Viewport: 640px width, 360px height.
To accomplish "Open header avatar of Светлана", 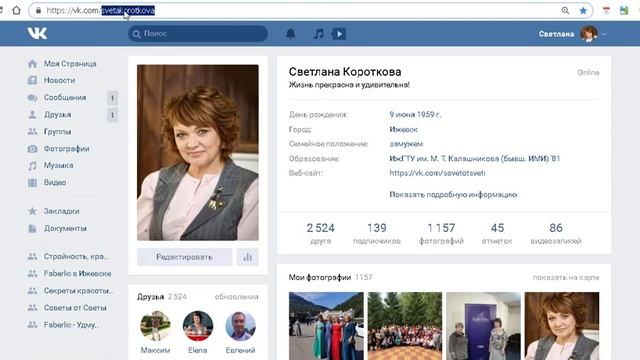I will coord(589,34).
